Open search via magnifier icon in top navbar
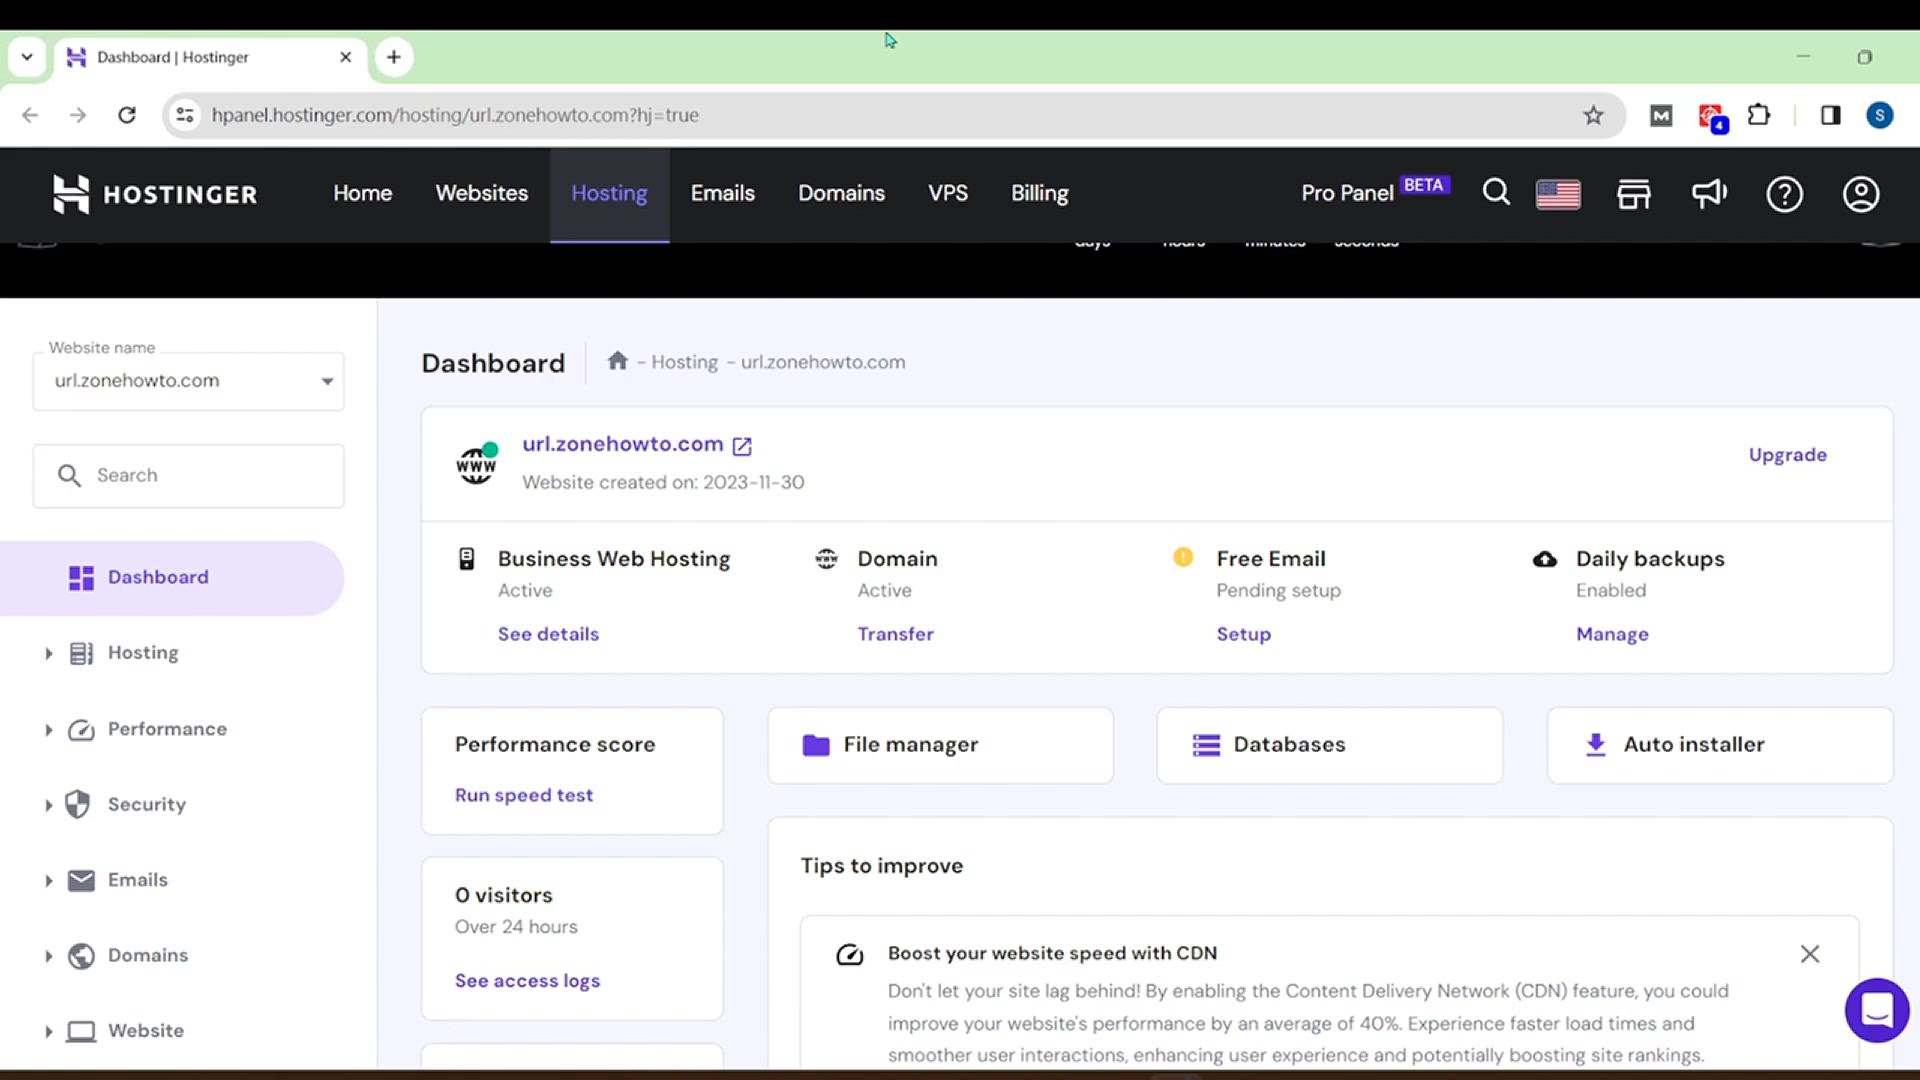This screenshot has height=1080, width=1920. [1496, 193]
